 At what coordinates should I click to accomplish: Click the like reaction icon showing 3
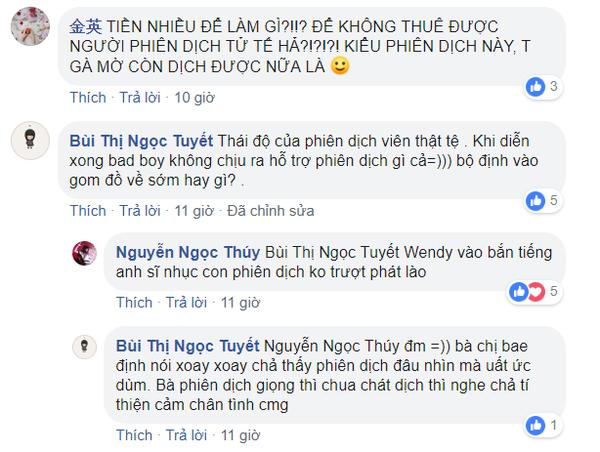click(x=535, y=87)
